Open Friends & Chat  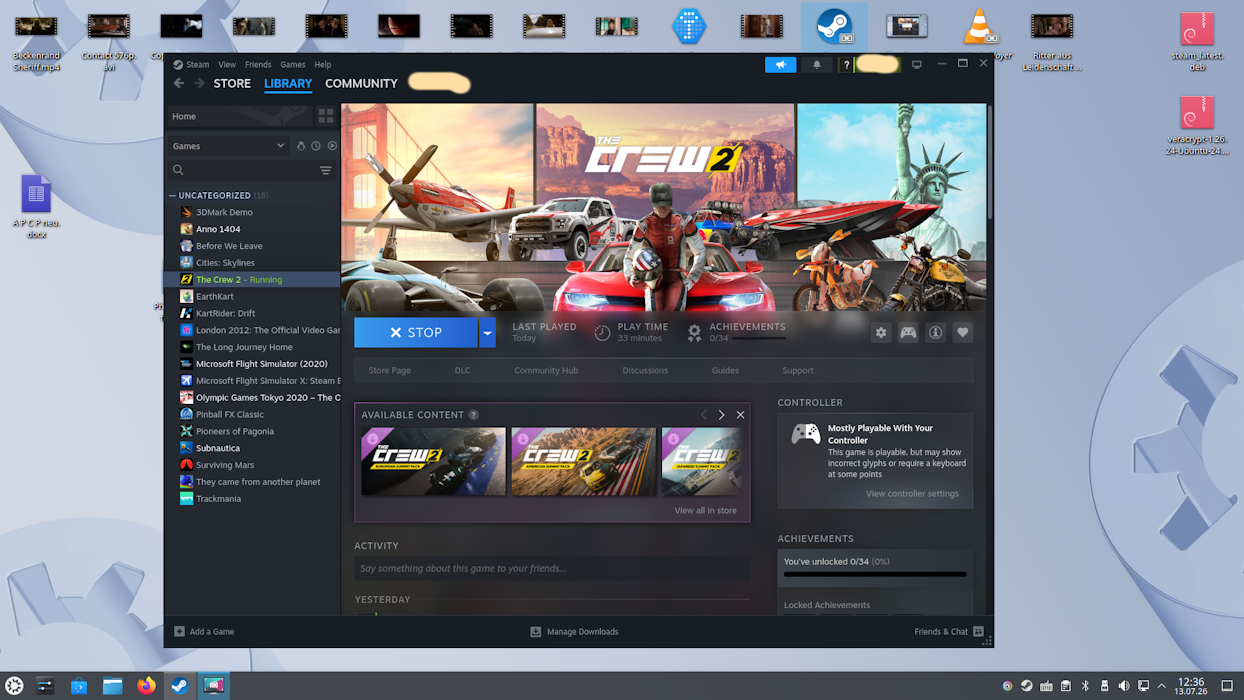click(x=949, y=632)
